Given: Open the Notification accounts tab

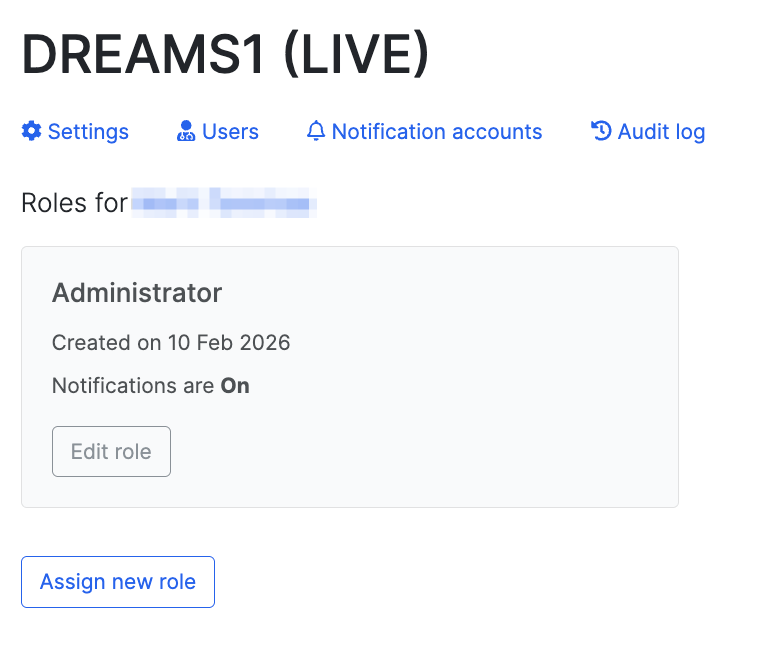Looking at the screenshot, I should [424, 131].
